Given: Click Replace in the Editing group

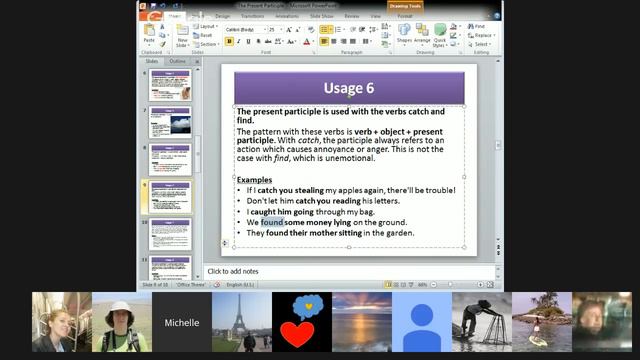Looking at the screenshot, I should click(481, 36).
